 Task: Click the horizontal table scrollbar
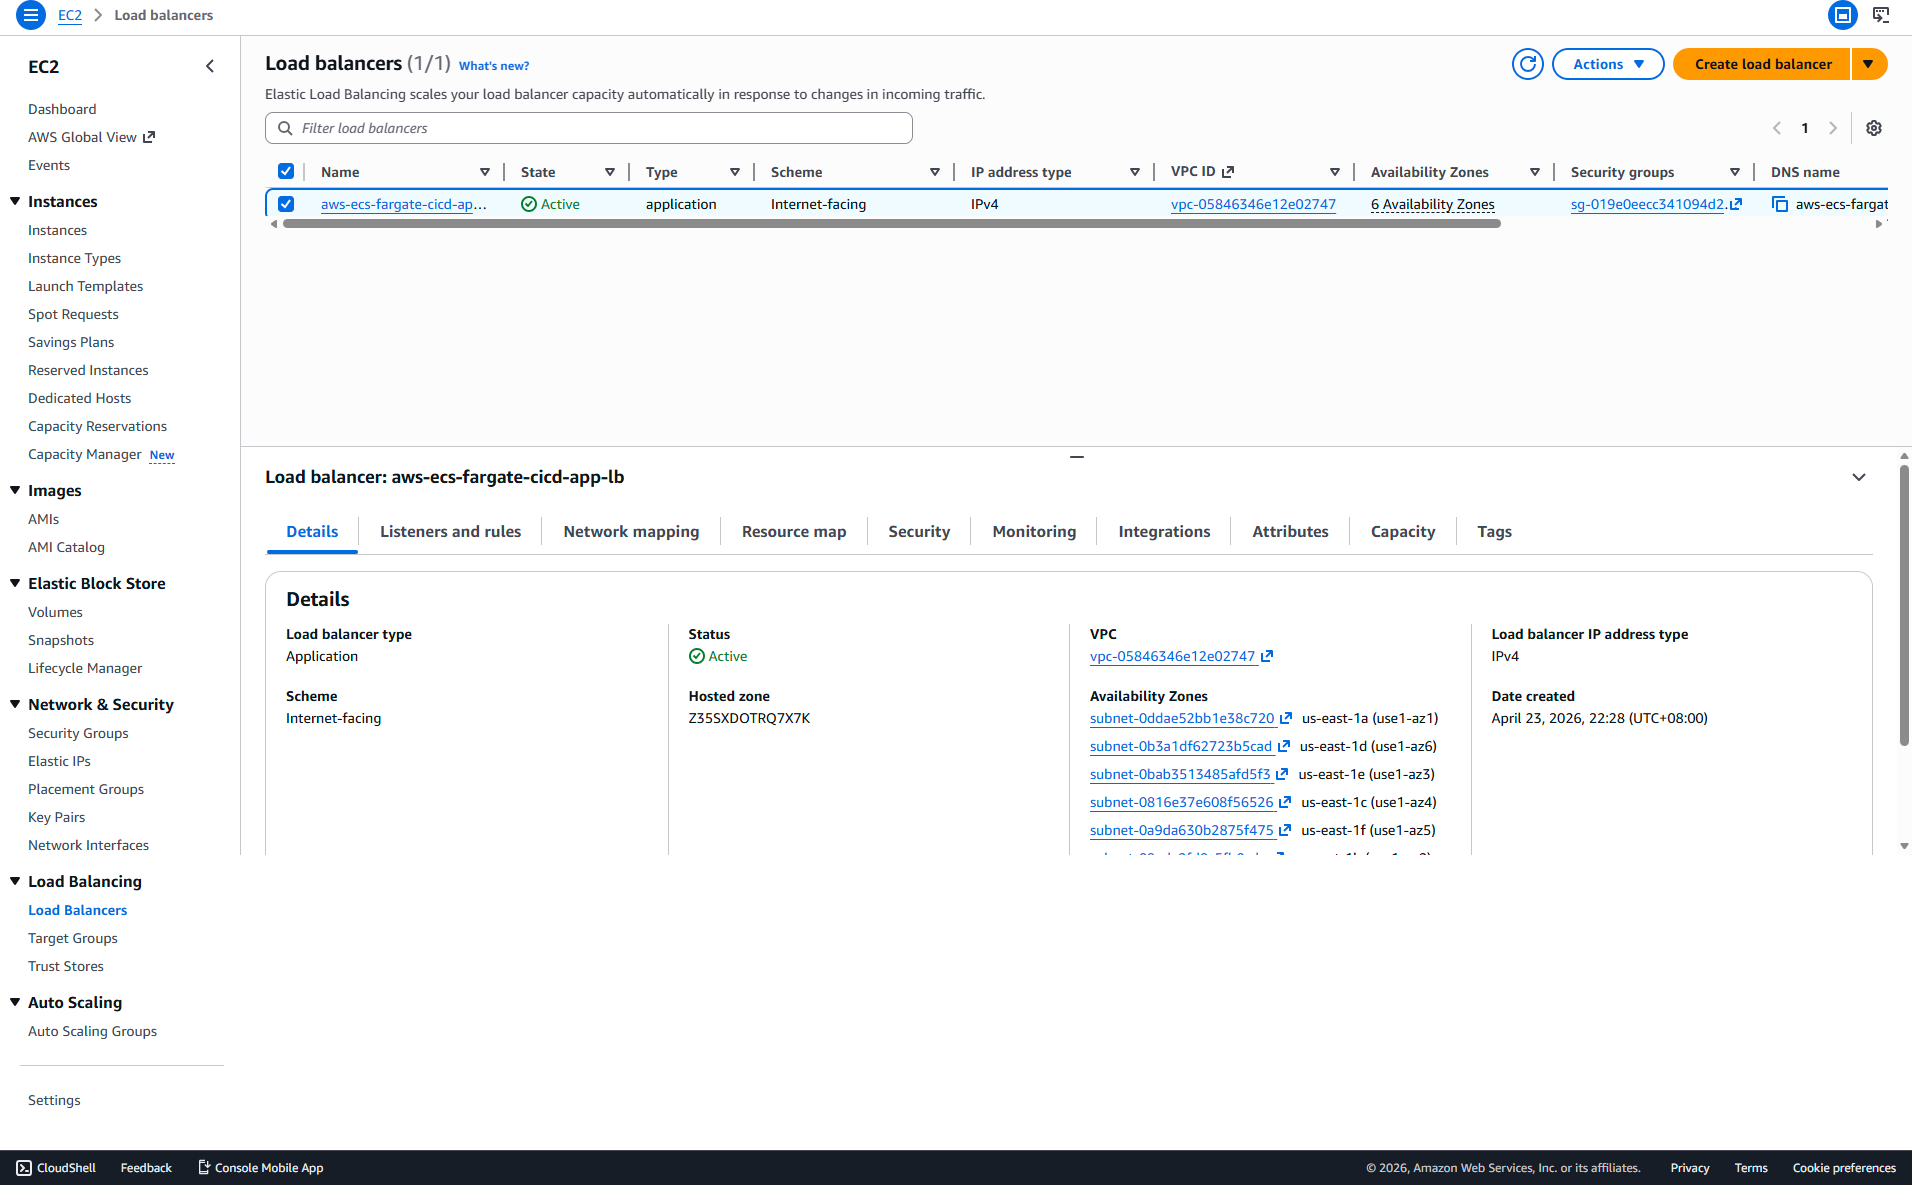tap(892, 224)
